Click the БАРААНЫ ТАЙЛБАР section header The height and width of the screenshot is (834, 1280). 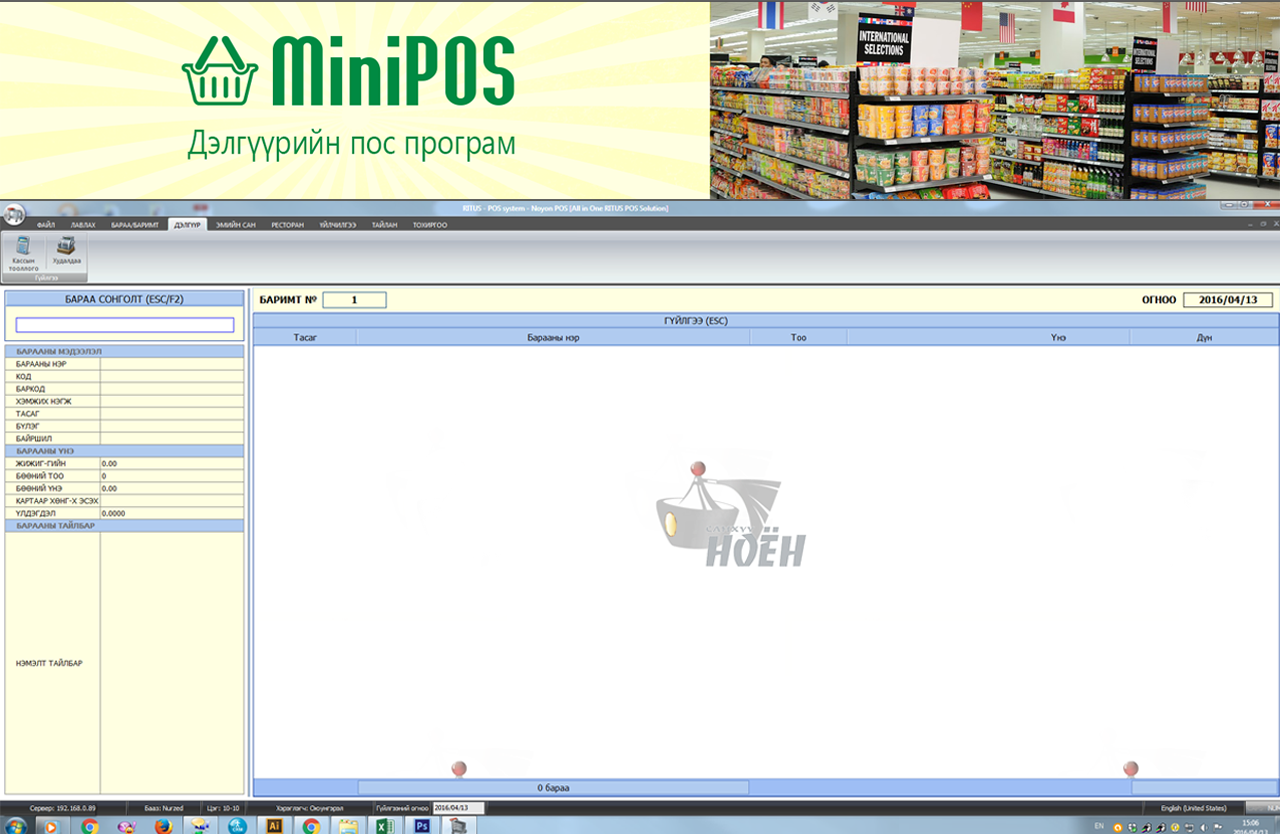coord(125,525)
